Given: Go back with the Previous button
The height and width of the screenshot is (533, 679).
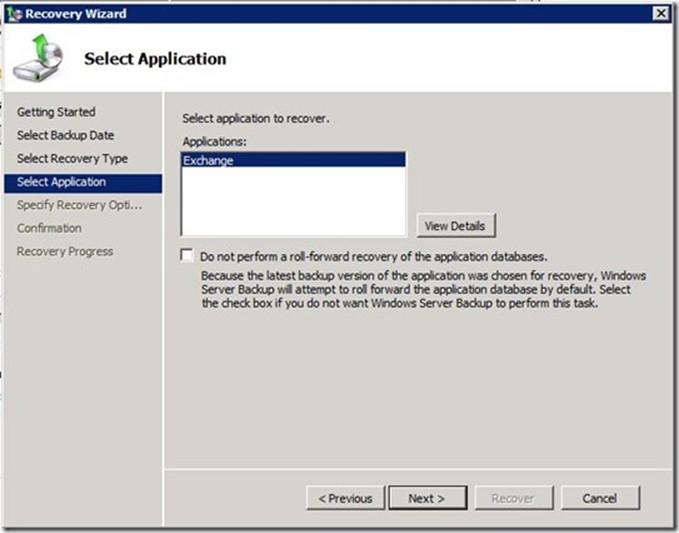Looking at the screenshot, I should pos(345,498).
